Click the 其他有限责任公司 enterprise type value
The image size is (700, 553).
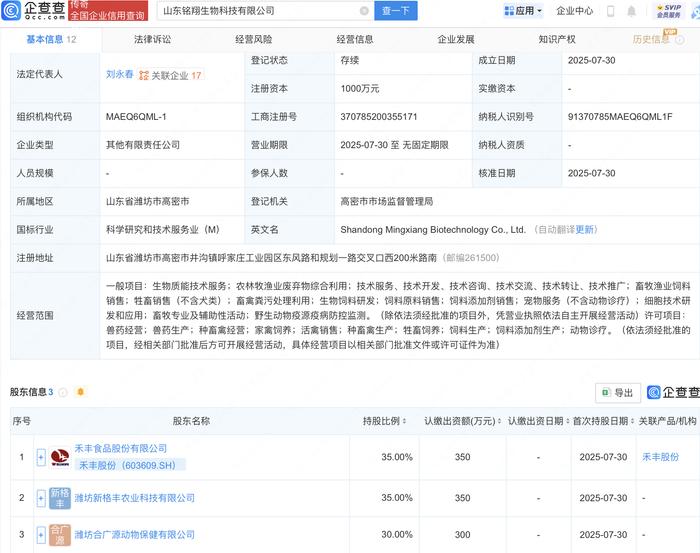(x=143, y=145)
